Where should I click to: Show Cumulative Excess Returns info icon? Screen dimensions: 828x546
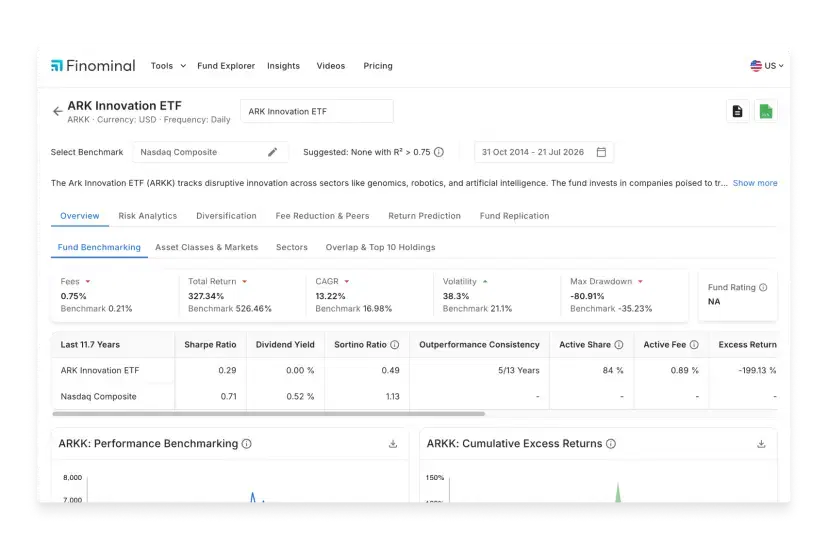611,444
